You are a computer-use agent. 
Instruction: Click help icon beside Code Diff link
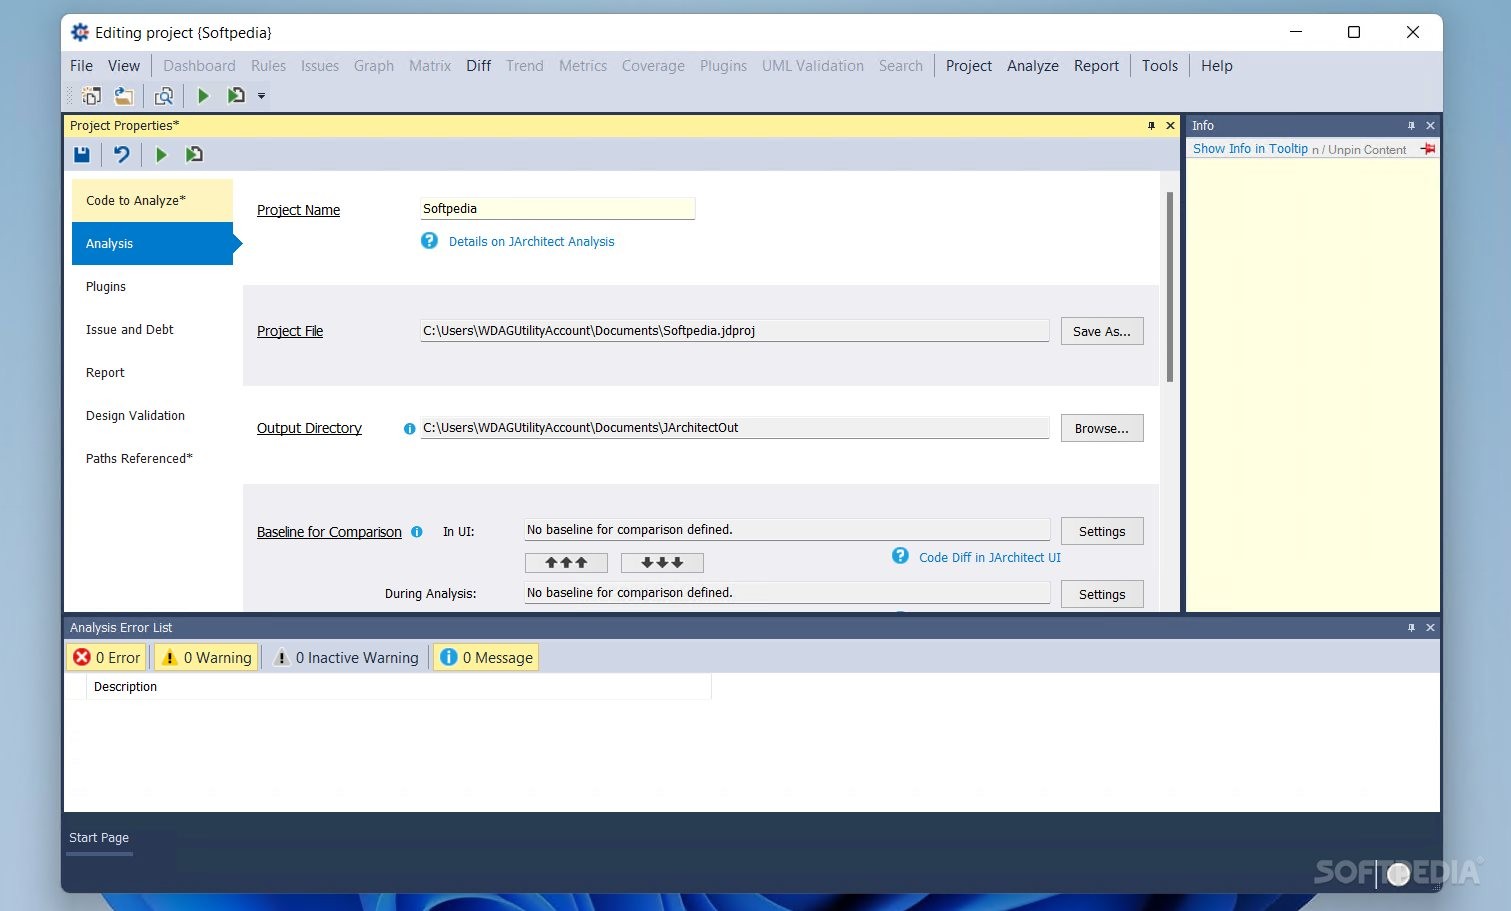tap(900, 556)
